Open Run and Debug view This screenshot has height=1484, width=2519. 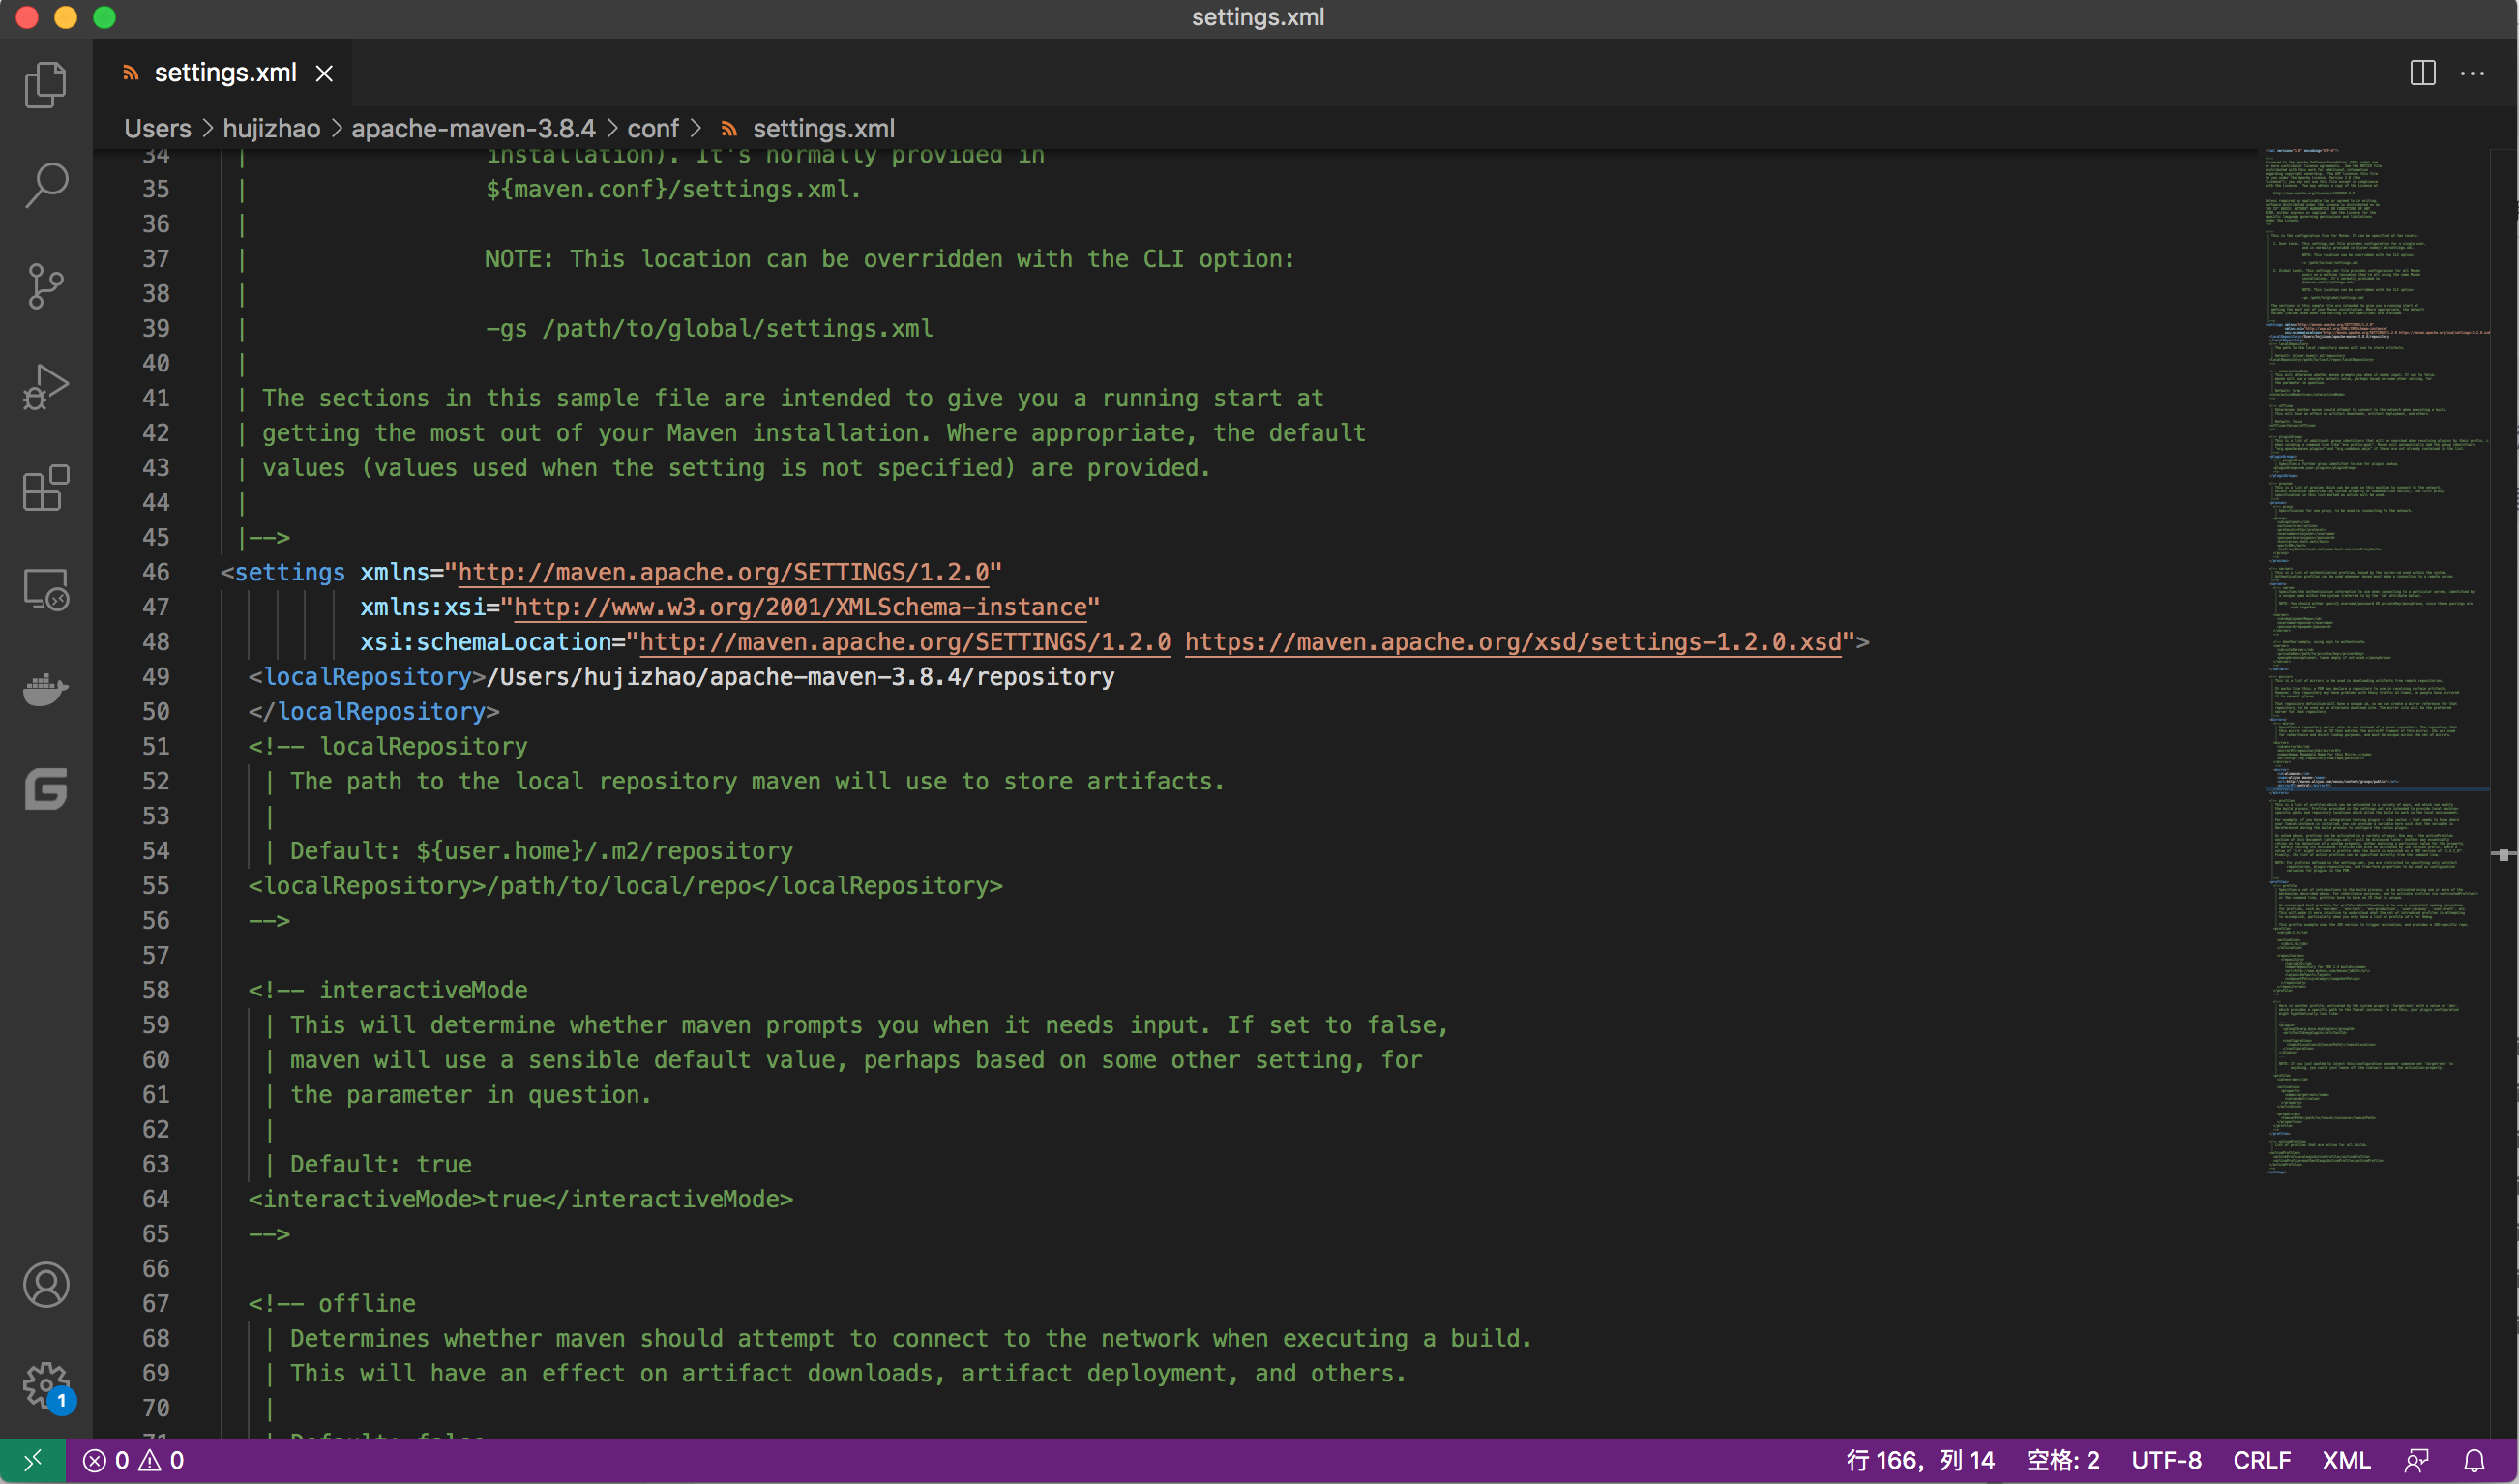pyautogui.click(x=45, y=388)
